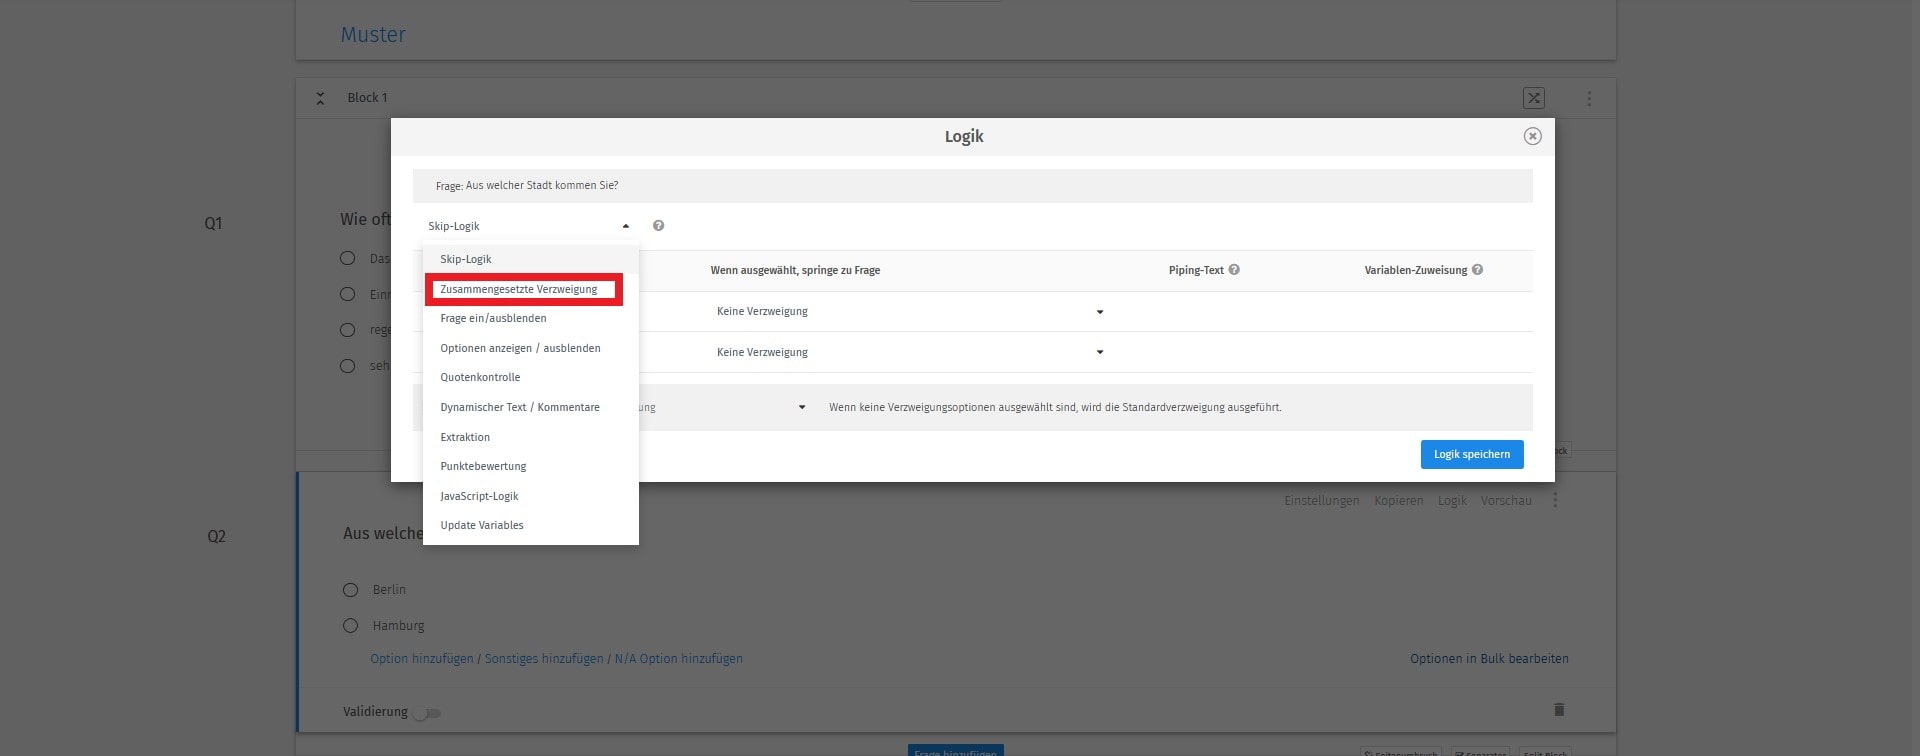Click the Logik link for question Q2
Image resolution: width=1920 pixels, height=756 pixels.
tap(1452, 501)
